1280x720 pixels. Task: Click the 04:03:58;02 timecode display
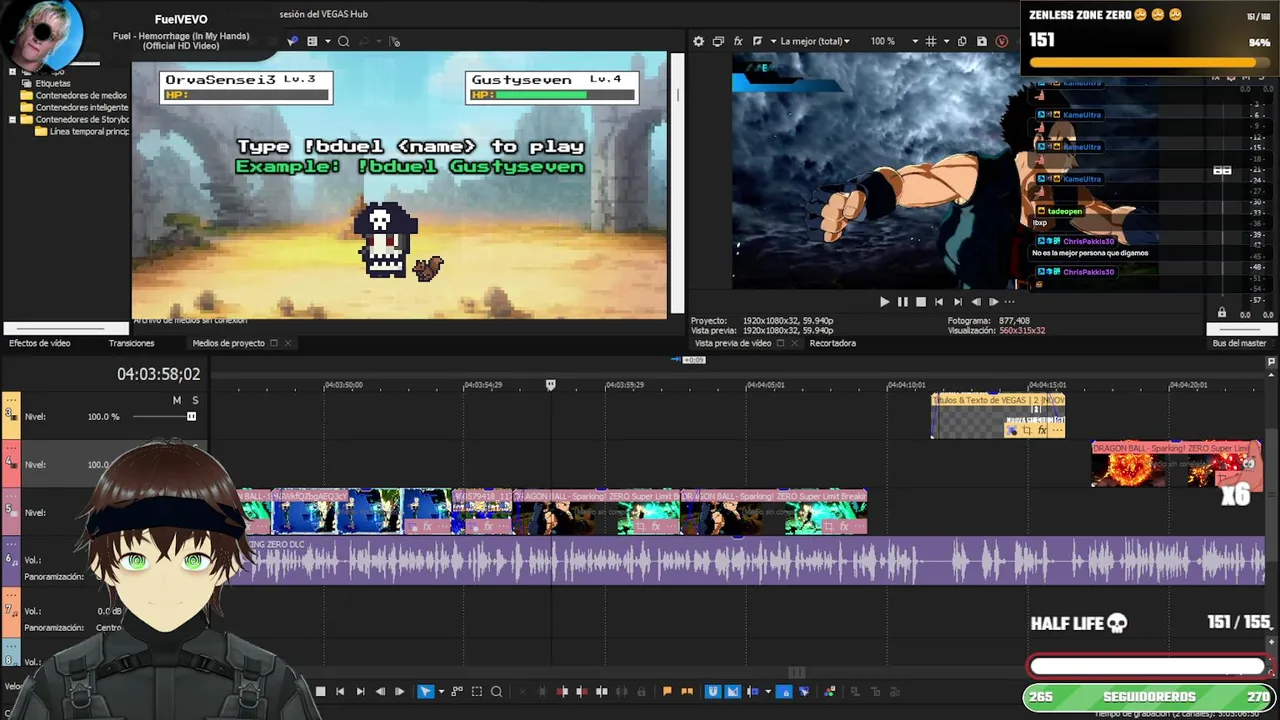158,374
